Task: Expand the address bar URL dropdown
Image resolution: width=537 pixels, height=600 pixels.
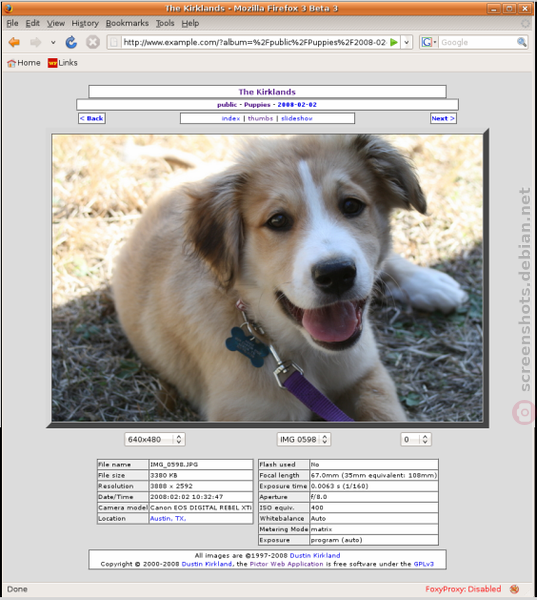Action: click(406, 42)
